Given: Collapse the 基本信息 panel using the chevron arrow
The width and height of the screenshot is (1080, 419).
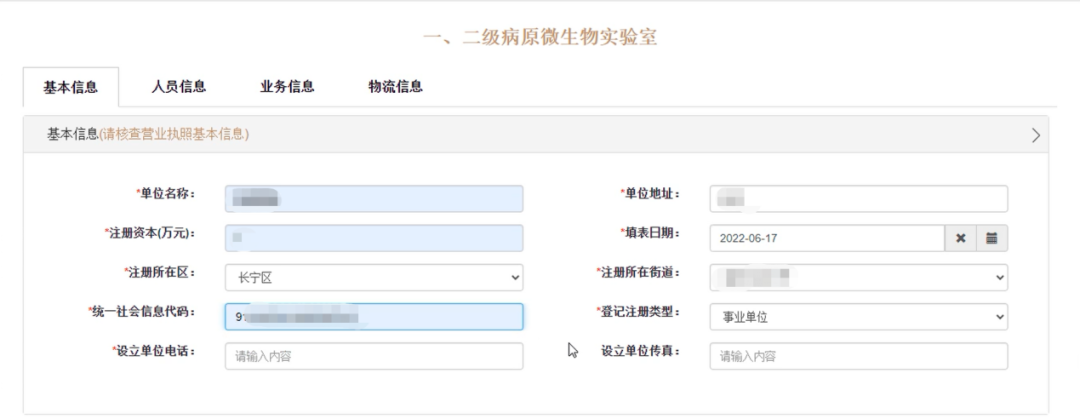Looking at the screenshot, I should [1036, 135].
